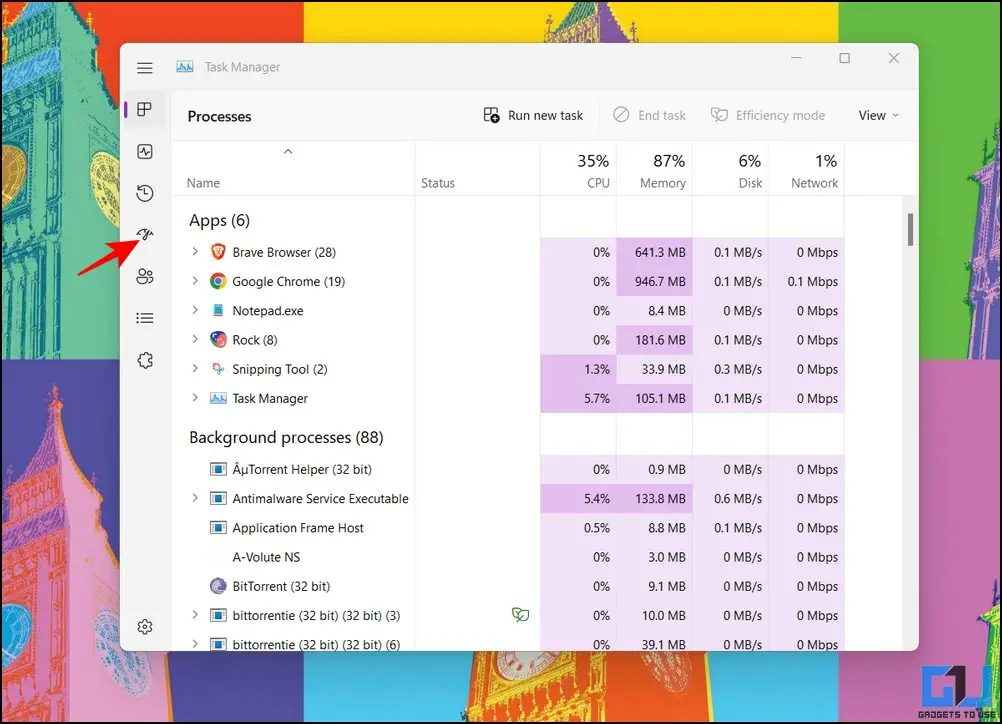
Task: Expand the Notepad.exe process
Action: 195,310
